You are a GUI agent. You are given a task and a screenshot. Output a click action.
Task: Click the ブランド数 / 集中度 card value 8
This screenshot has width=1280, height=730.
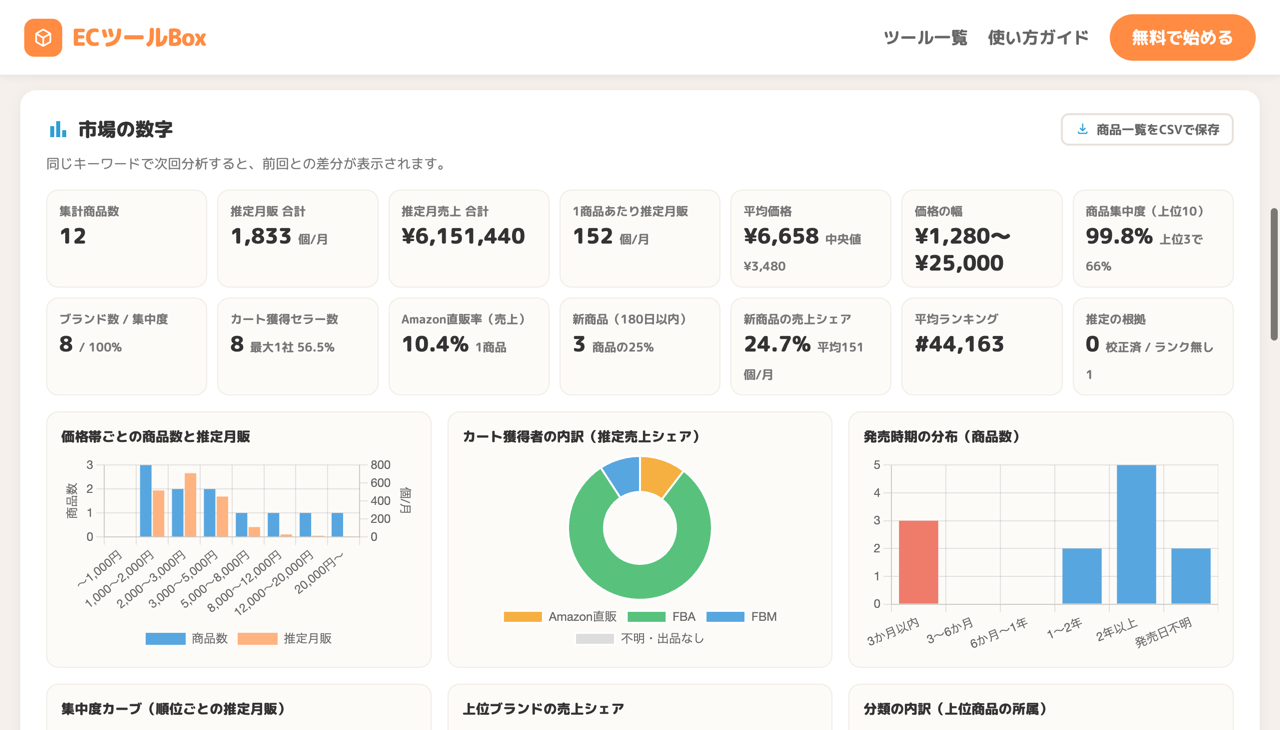66,344
